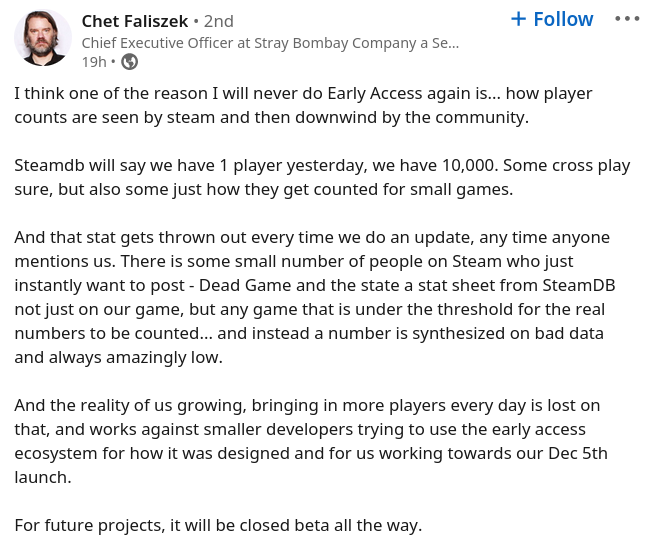651x537 pixels.
Task: Click the 19h post timestamp
Action: pyautogui.click(x=93, y=62)
